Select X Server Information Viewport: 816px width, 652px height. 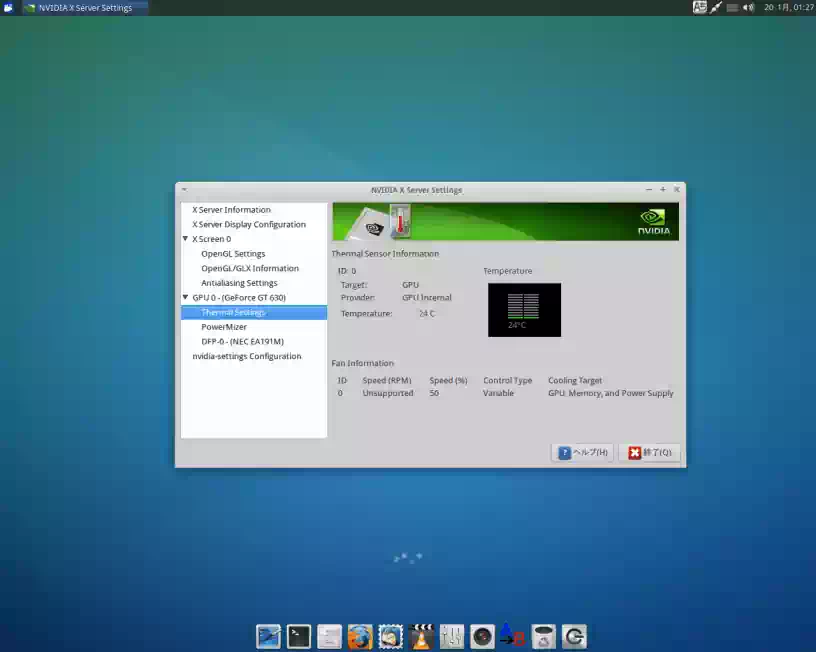pos(232,210)
